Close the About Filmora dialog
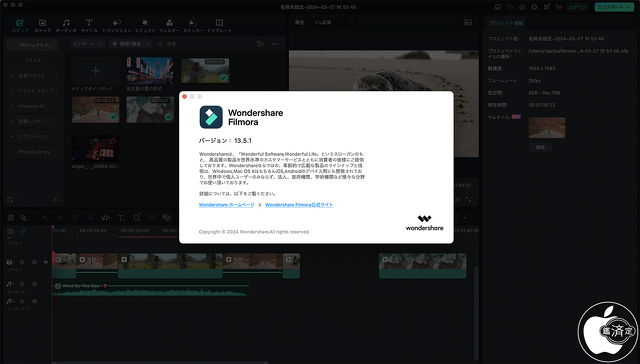640x364 pixels. 184,97
